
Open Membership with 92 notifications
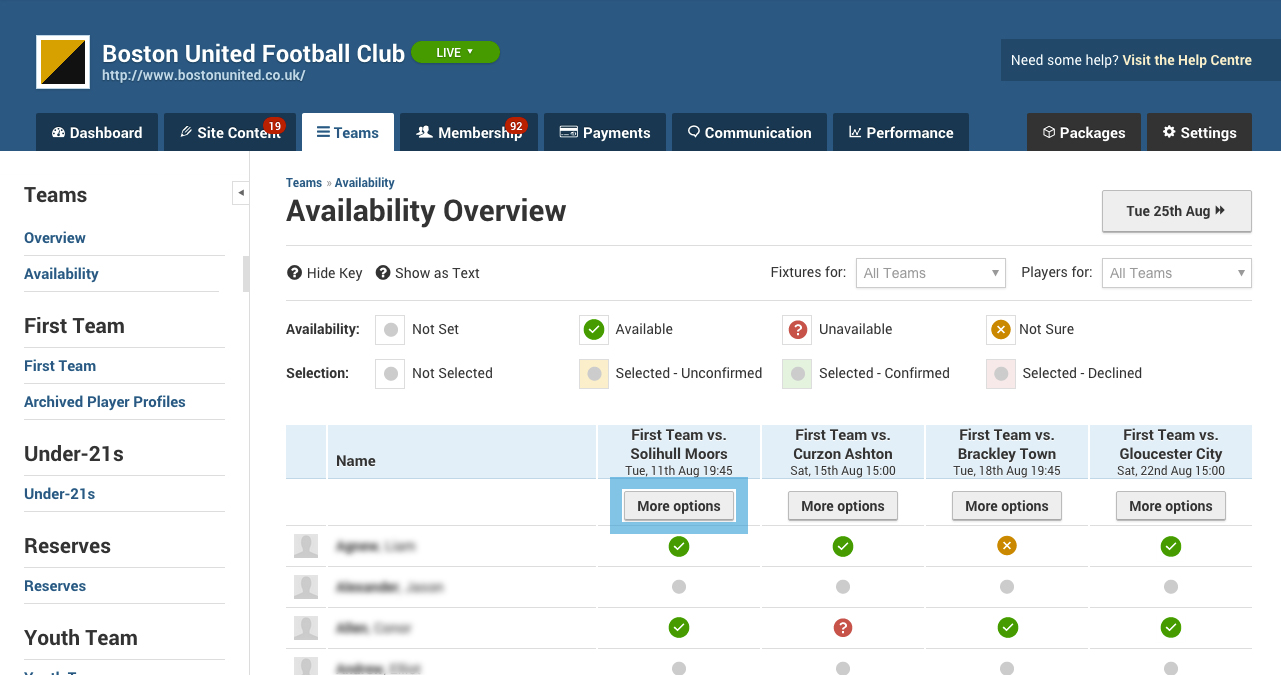(x=468, y=131)
